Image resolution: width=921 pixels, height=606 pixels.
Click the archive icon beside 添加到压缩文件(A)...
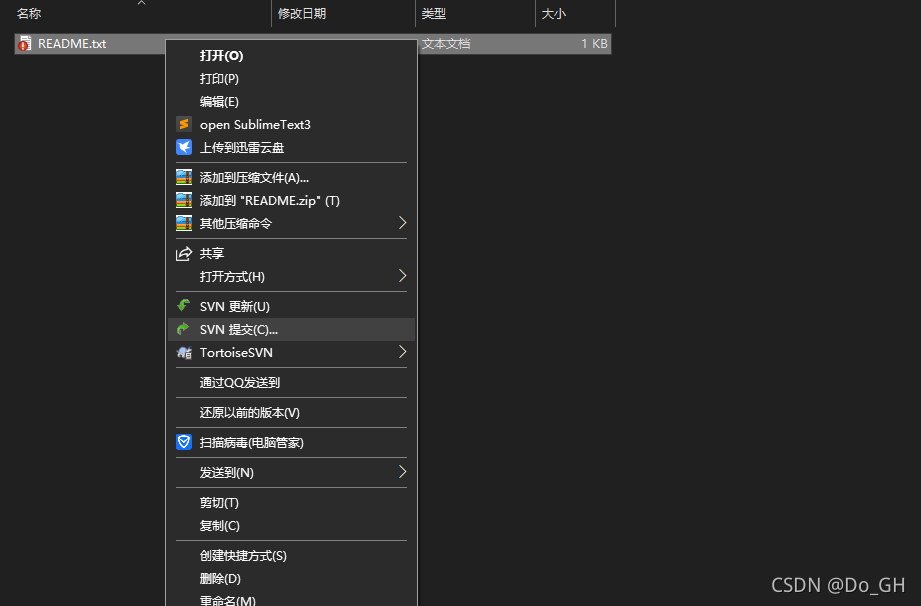[184, 177]
